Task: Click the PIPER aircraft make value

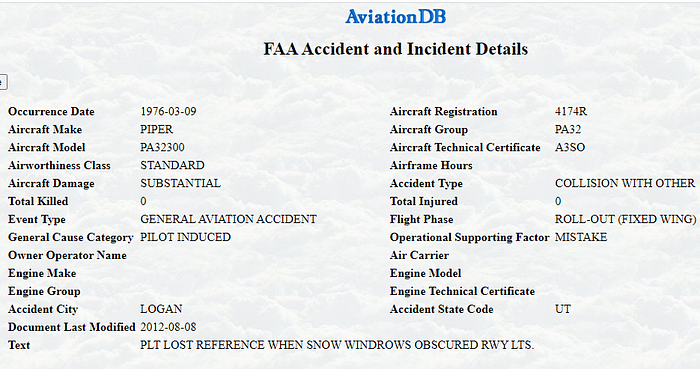Action: [x=156, y=129]
